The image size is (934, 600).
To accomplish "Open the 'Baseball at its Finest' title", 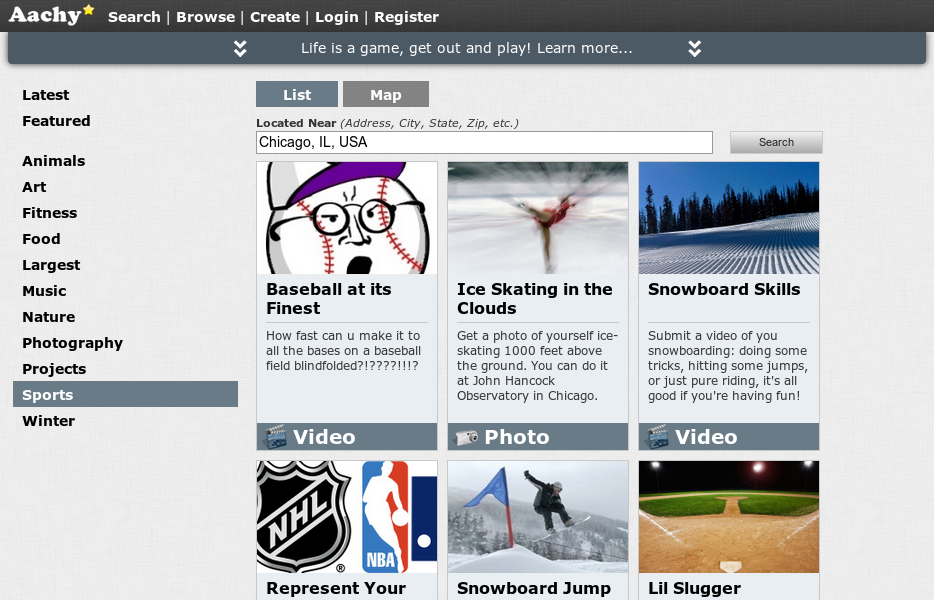I will point(329,299).
